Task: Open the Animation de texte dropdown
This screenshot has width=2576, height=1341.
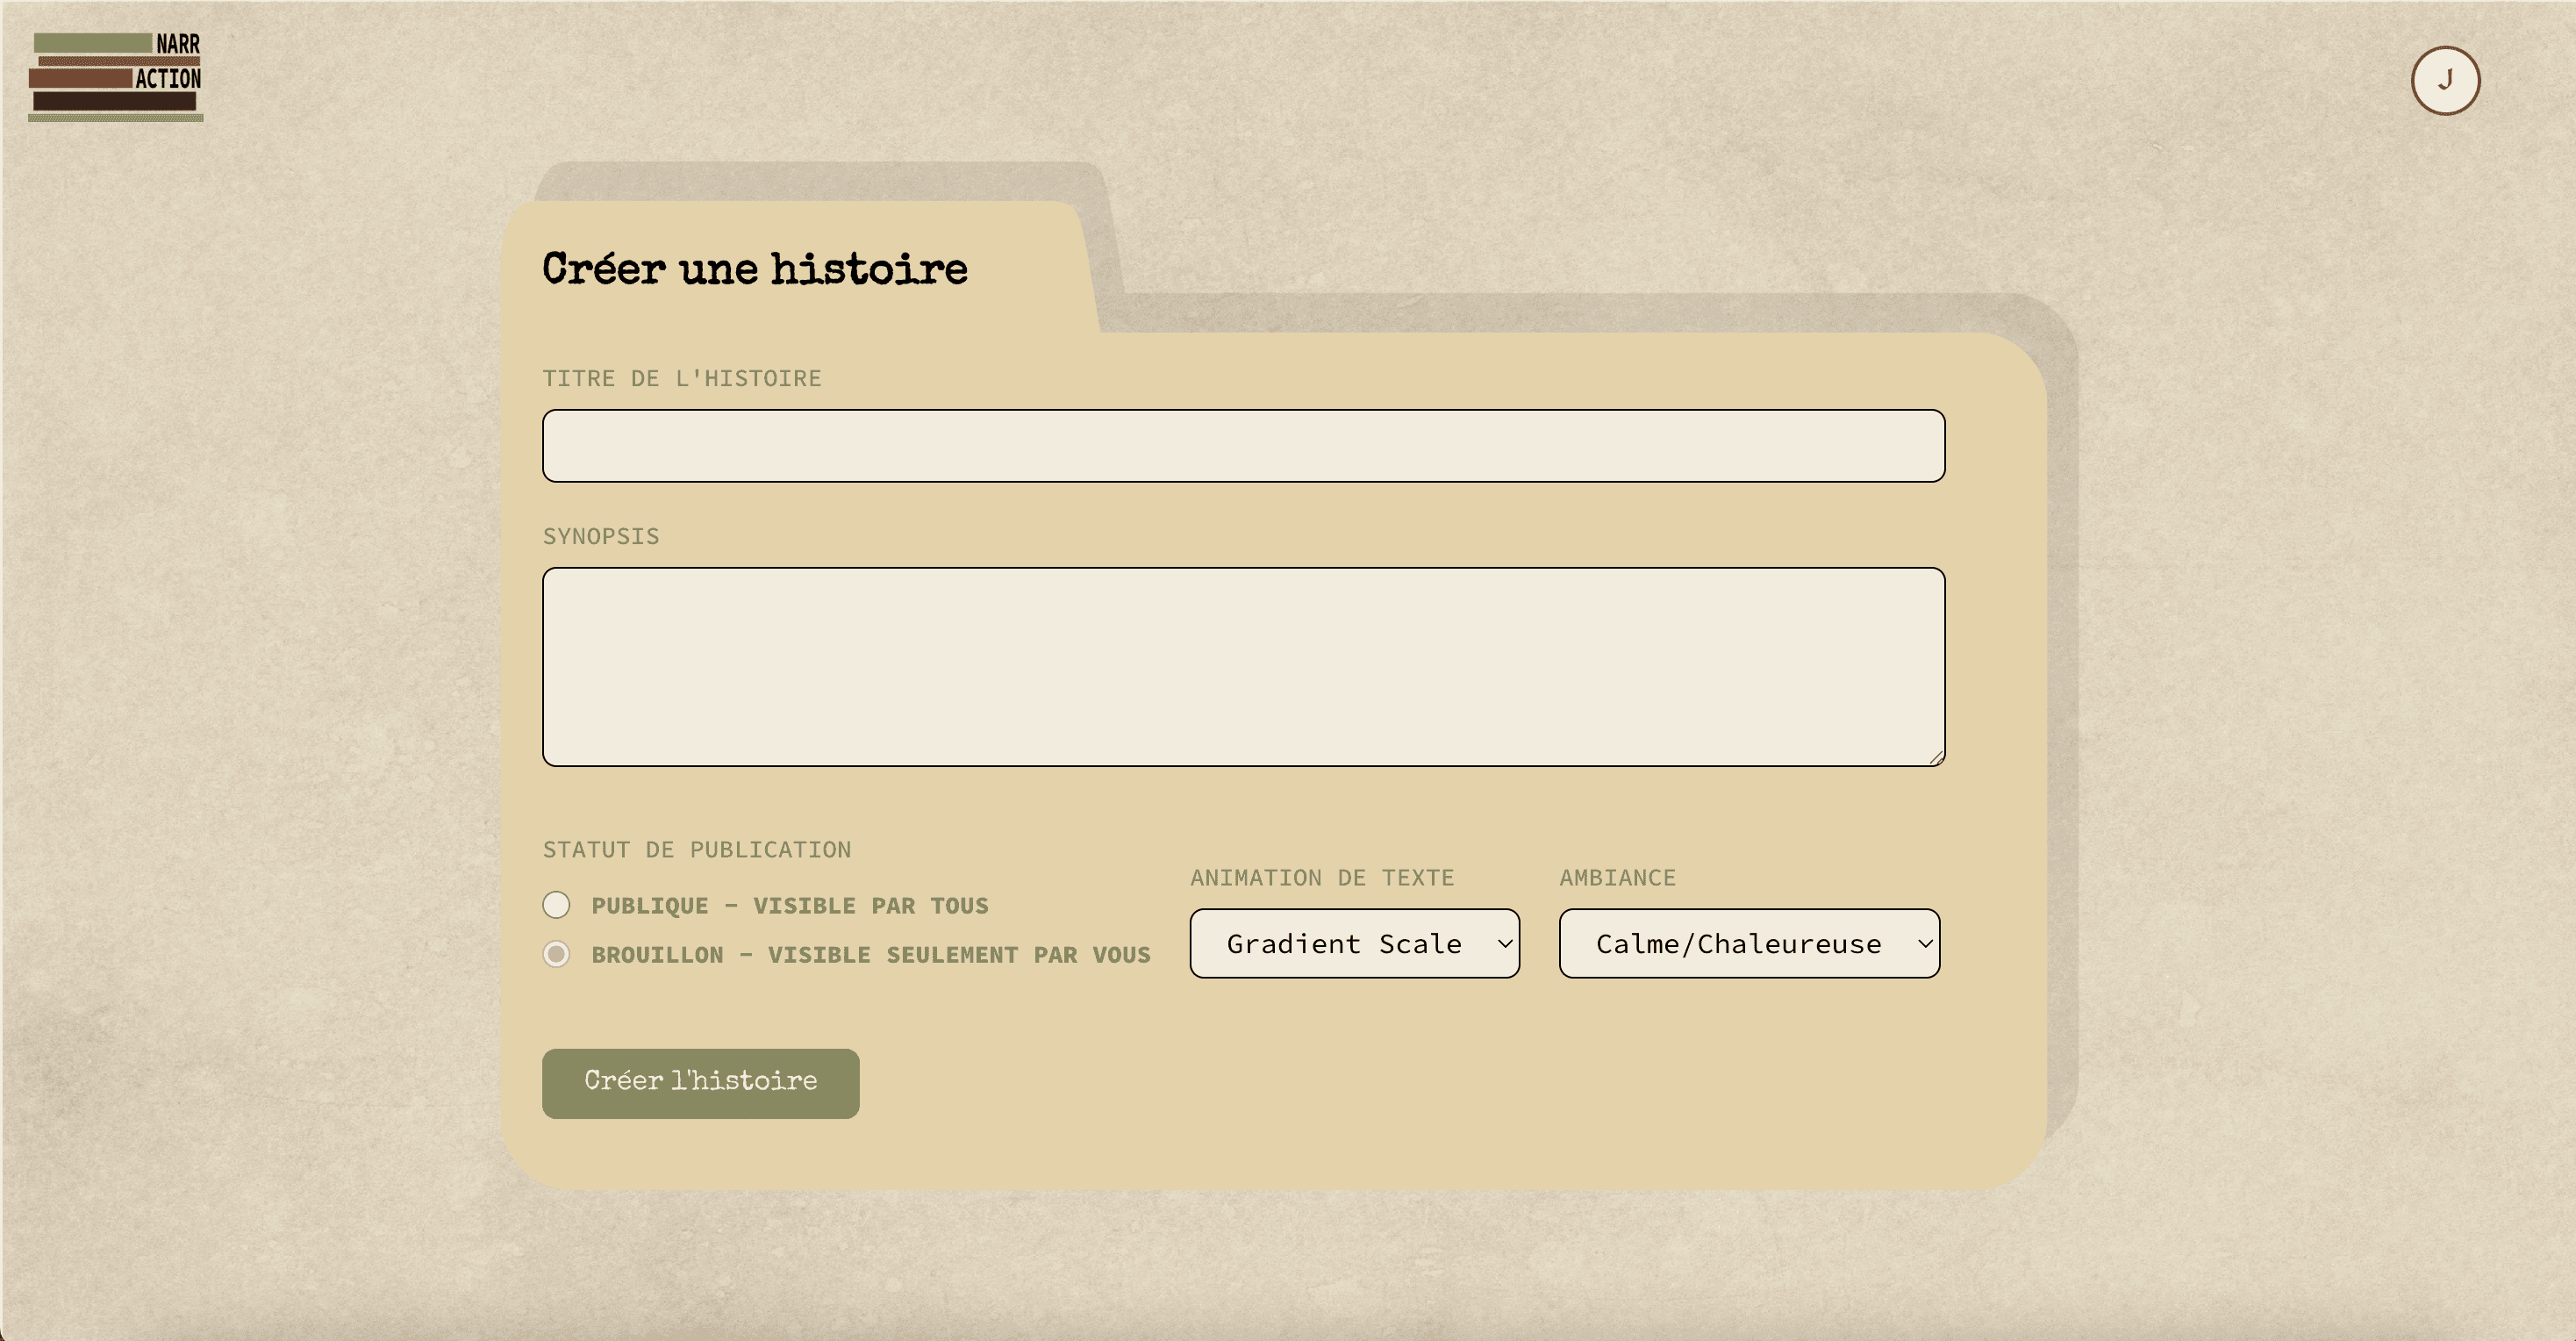Action: pyautogui.click(x=1344, y=943)
